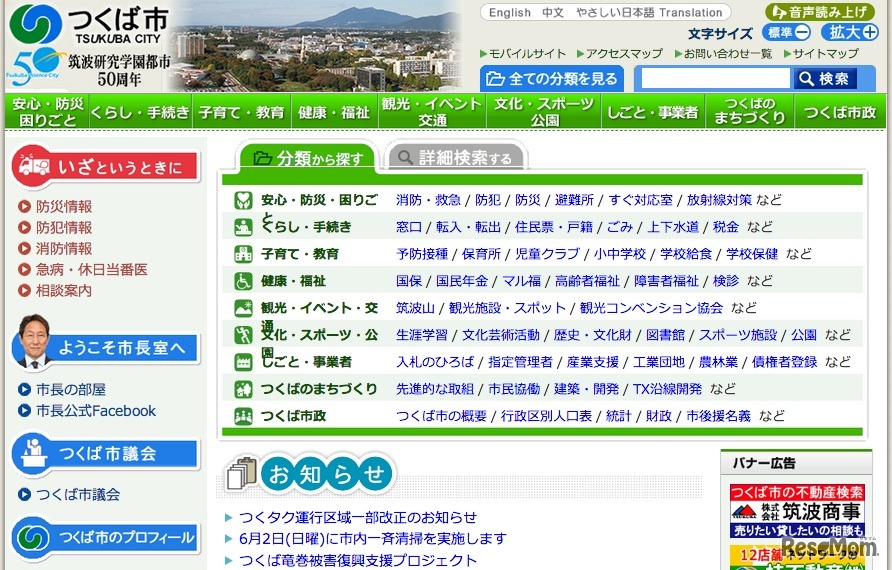
Task: Open the 国民年金 link
Action: [x=462, y=281]
